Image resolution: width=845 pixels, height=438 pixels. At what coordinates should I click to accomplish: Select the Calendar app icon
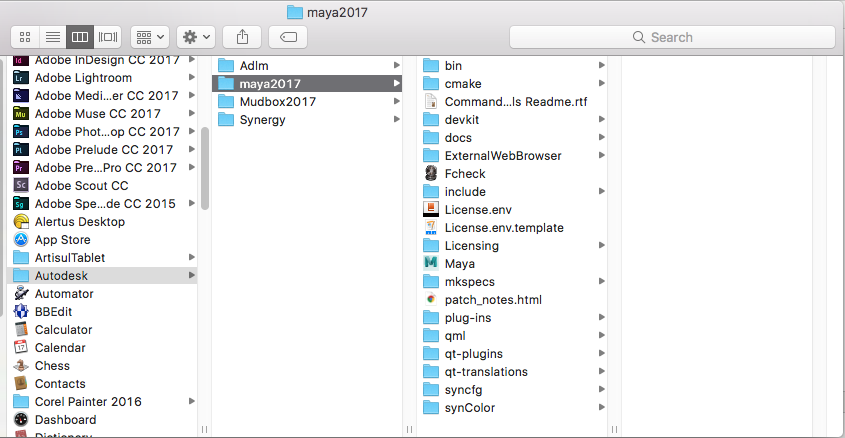click(x=20, y=347)
